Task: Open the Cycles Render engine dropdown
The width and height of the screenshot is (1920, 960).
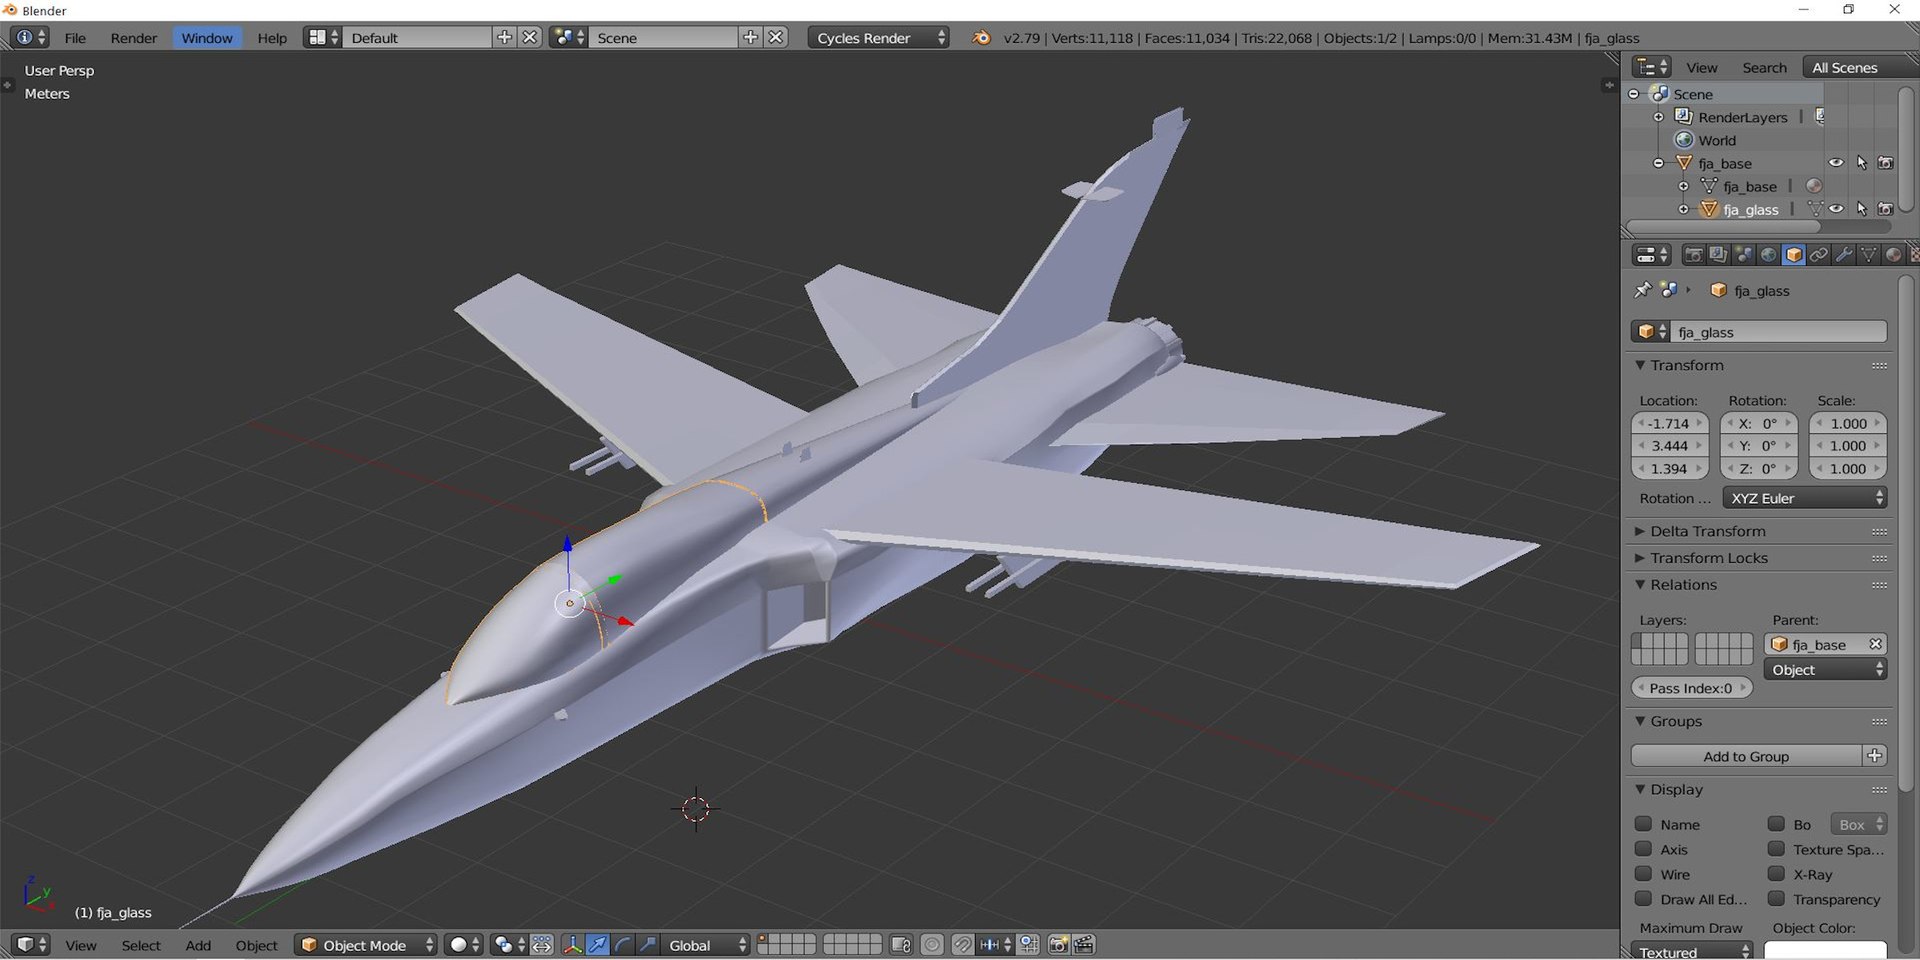Action: pyautogui.click(x=878, y=38)
